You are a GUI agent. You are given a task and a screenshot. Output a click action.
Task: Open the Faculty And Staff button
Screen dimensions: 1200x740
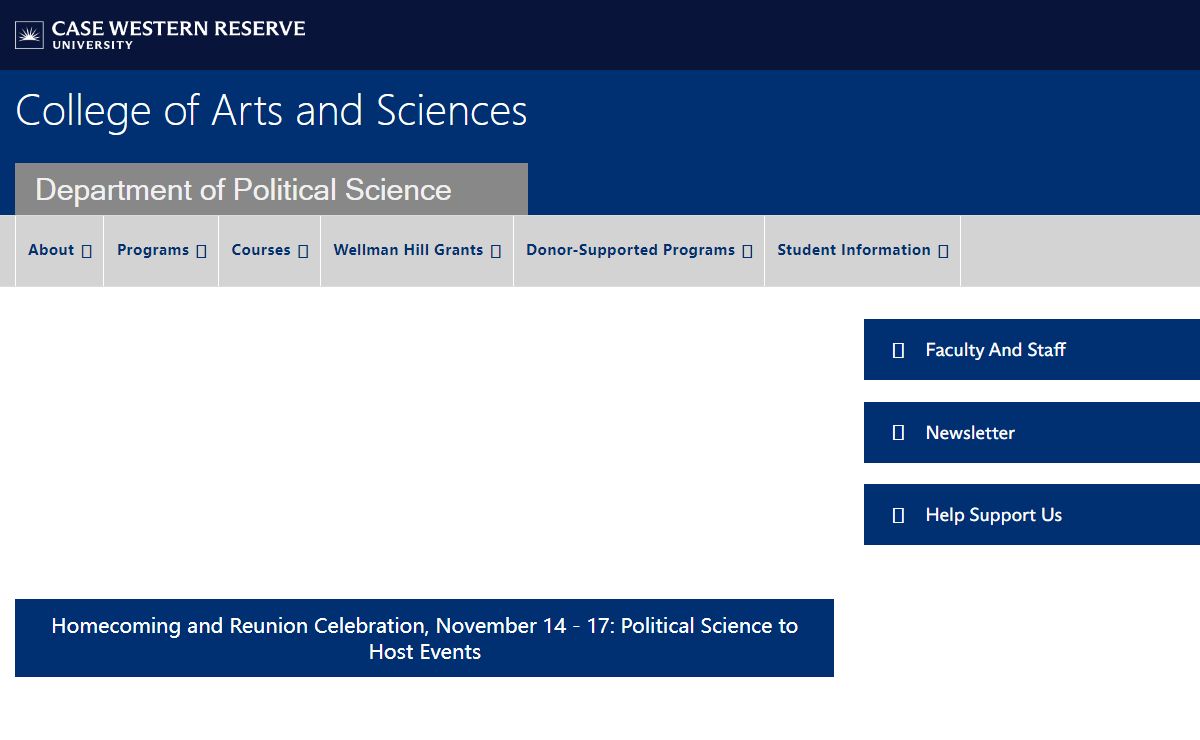[1032, 350]
